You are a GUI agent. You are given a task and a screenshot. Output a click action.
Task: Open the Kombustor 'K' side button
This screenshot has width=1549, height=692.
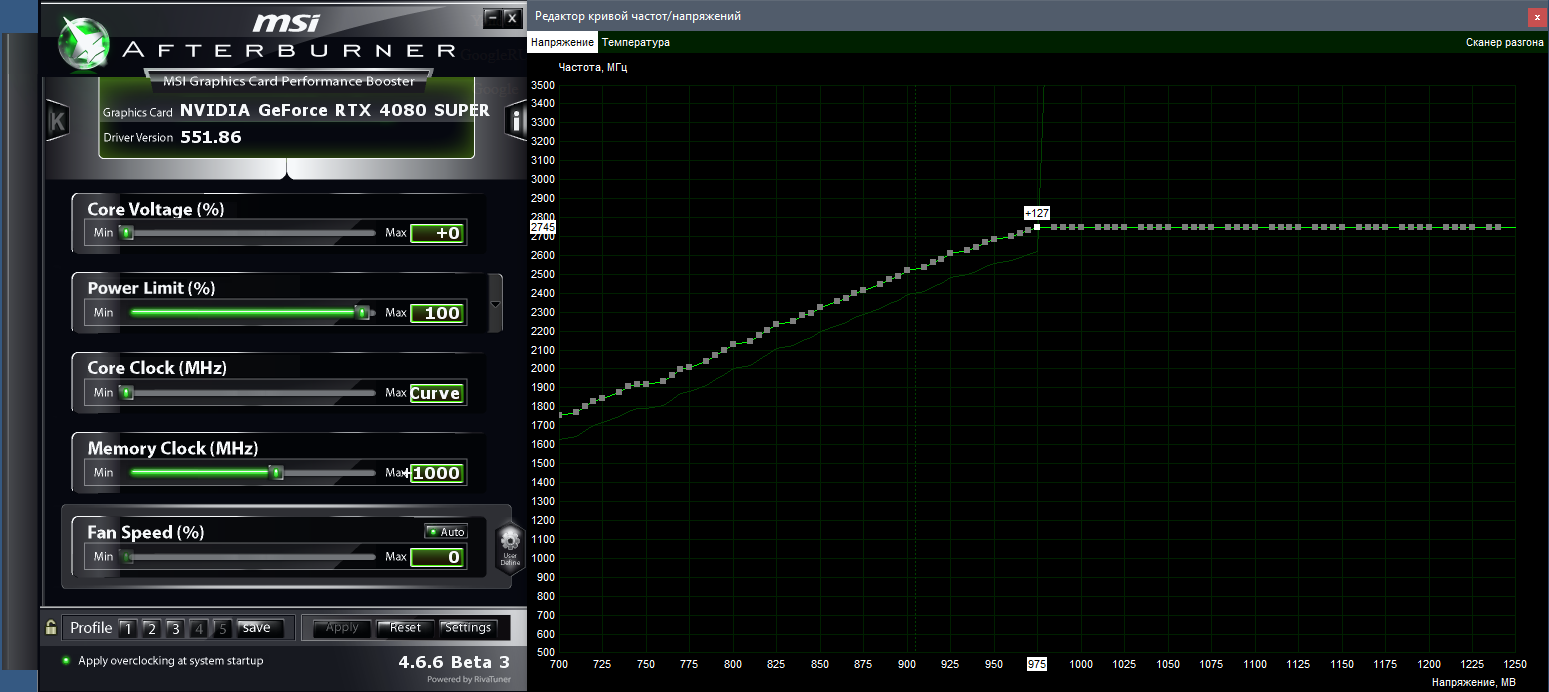click(57, 121)
